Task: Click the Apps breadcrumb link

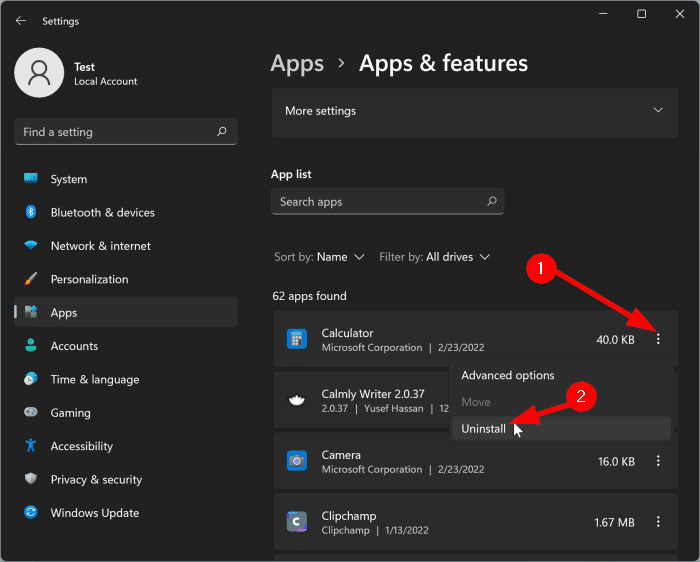Action: tap(297, 64)
